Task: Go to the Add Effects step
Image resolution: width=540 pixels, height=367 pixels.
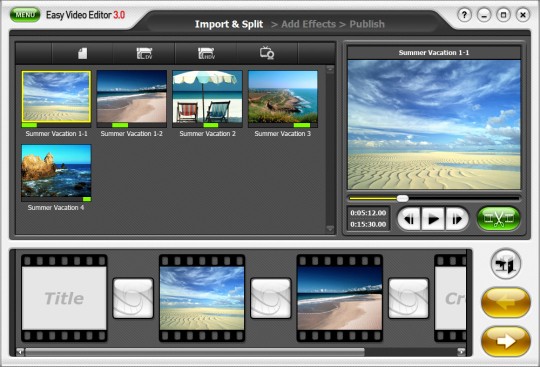Action: (309, 24)
